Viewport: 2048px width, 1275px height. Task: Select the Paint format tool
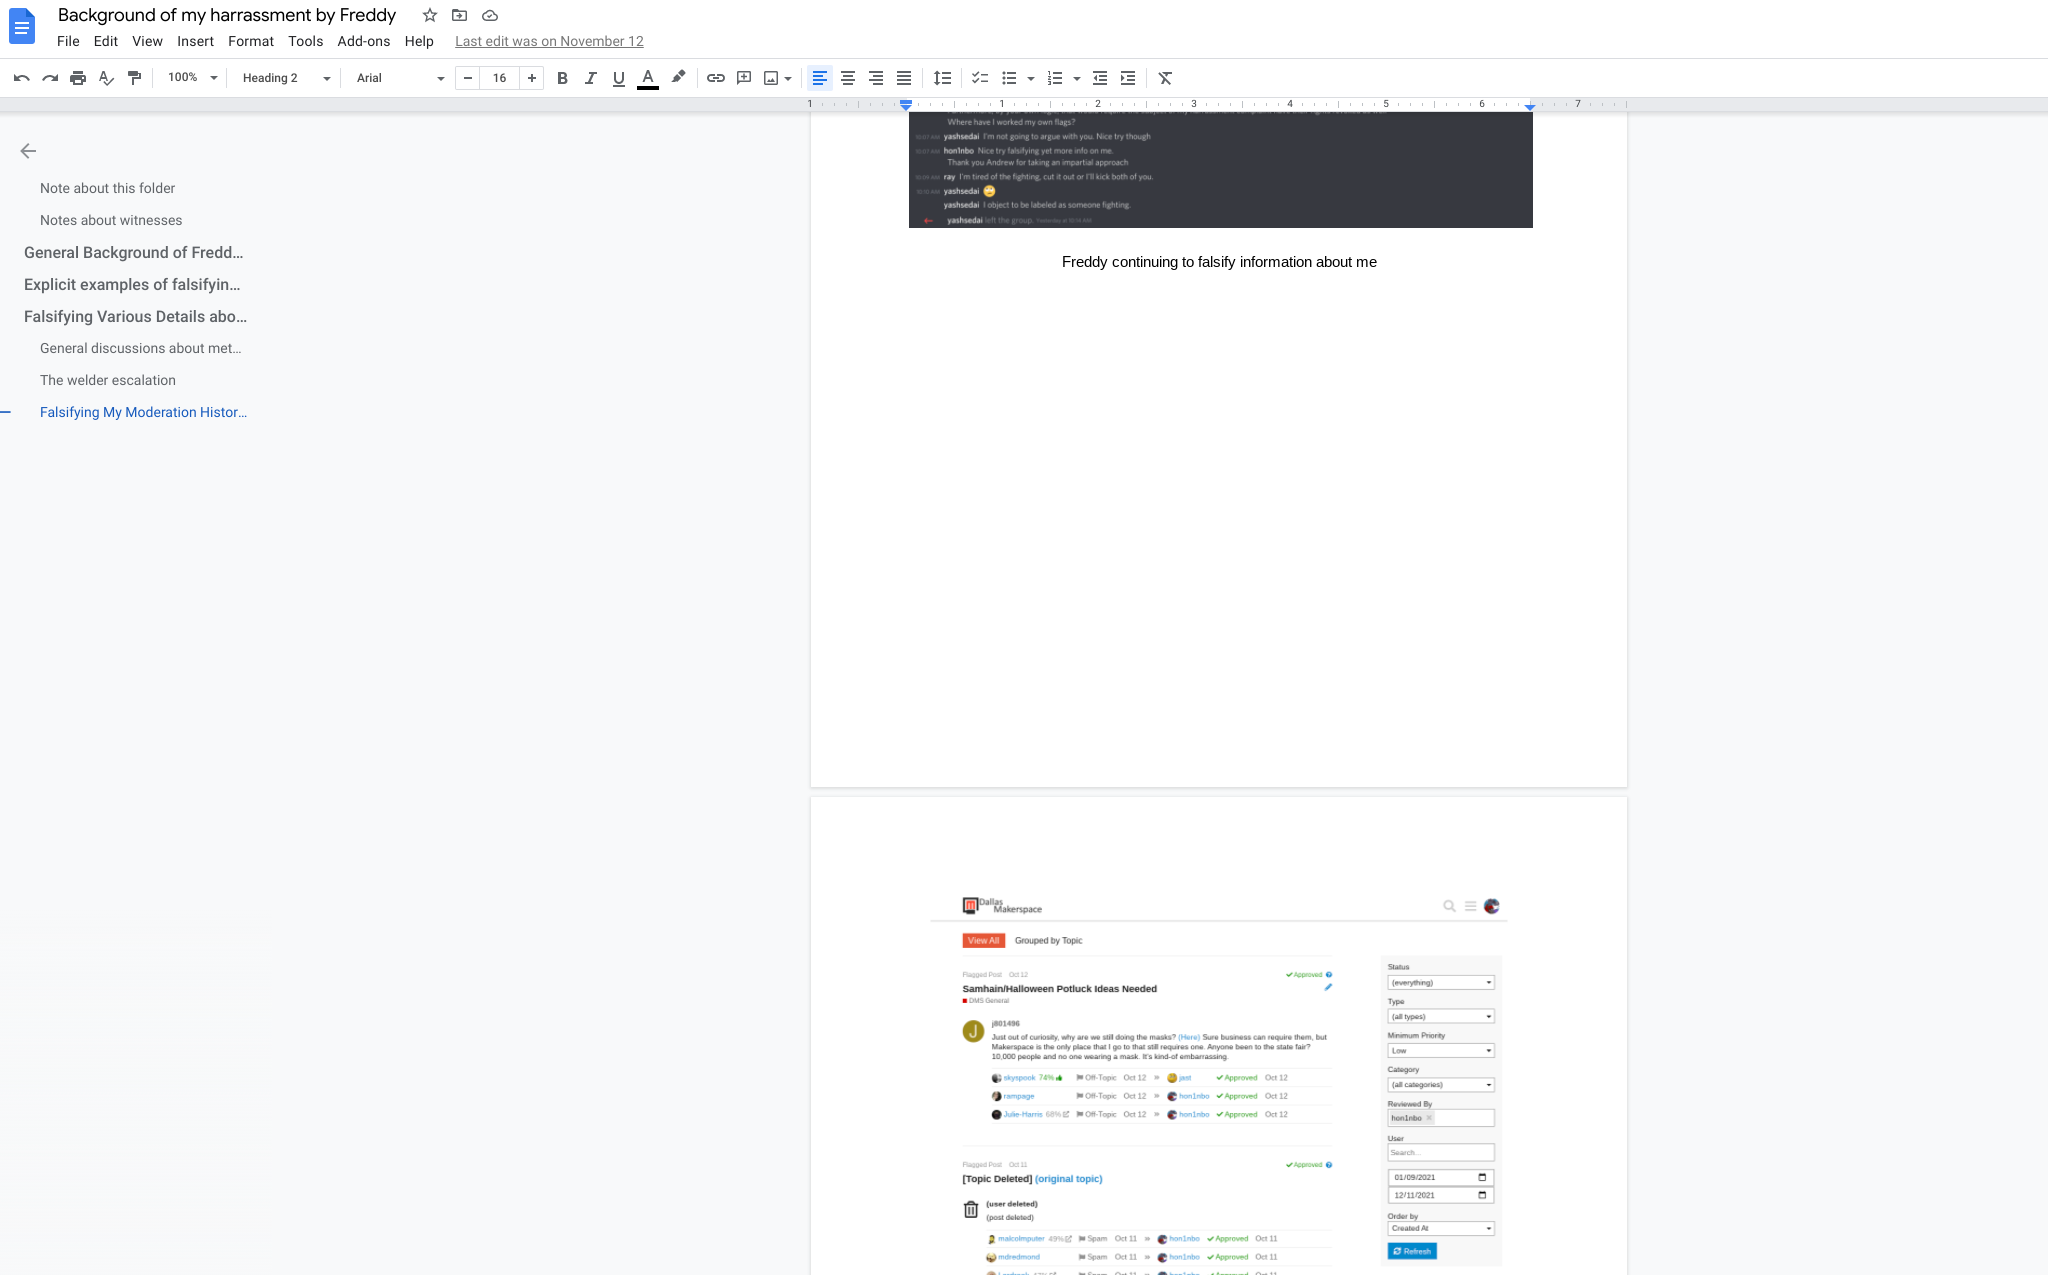[134, 78]
